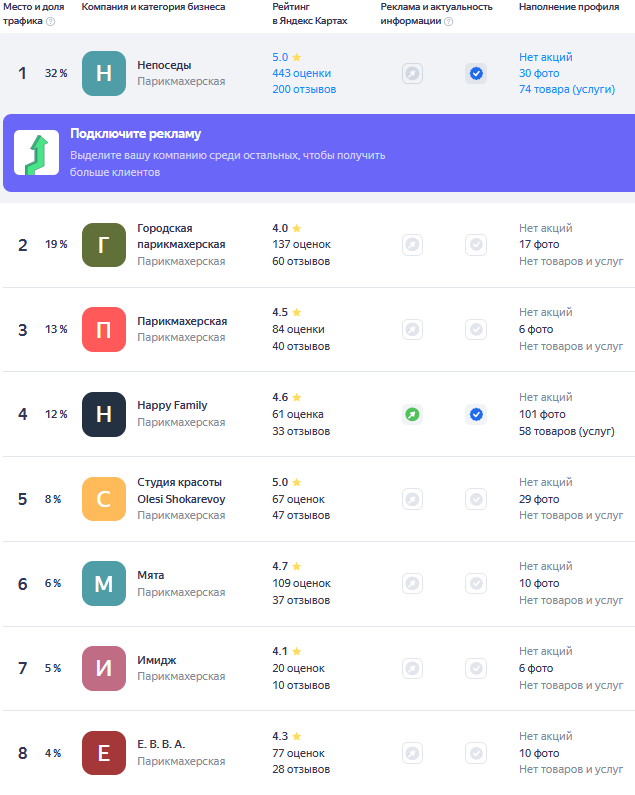Click the Мята teal M avatar
This screenshot has height=795, width=635.
104,584
